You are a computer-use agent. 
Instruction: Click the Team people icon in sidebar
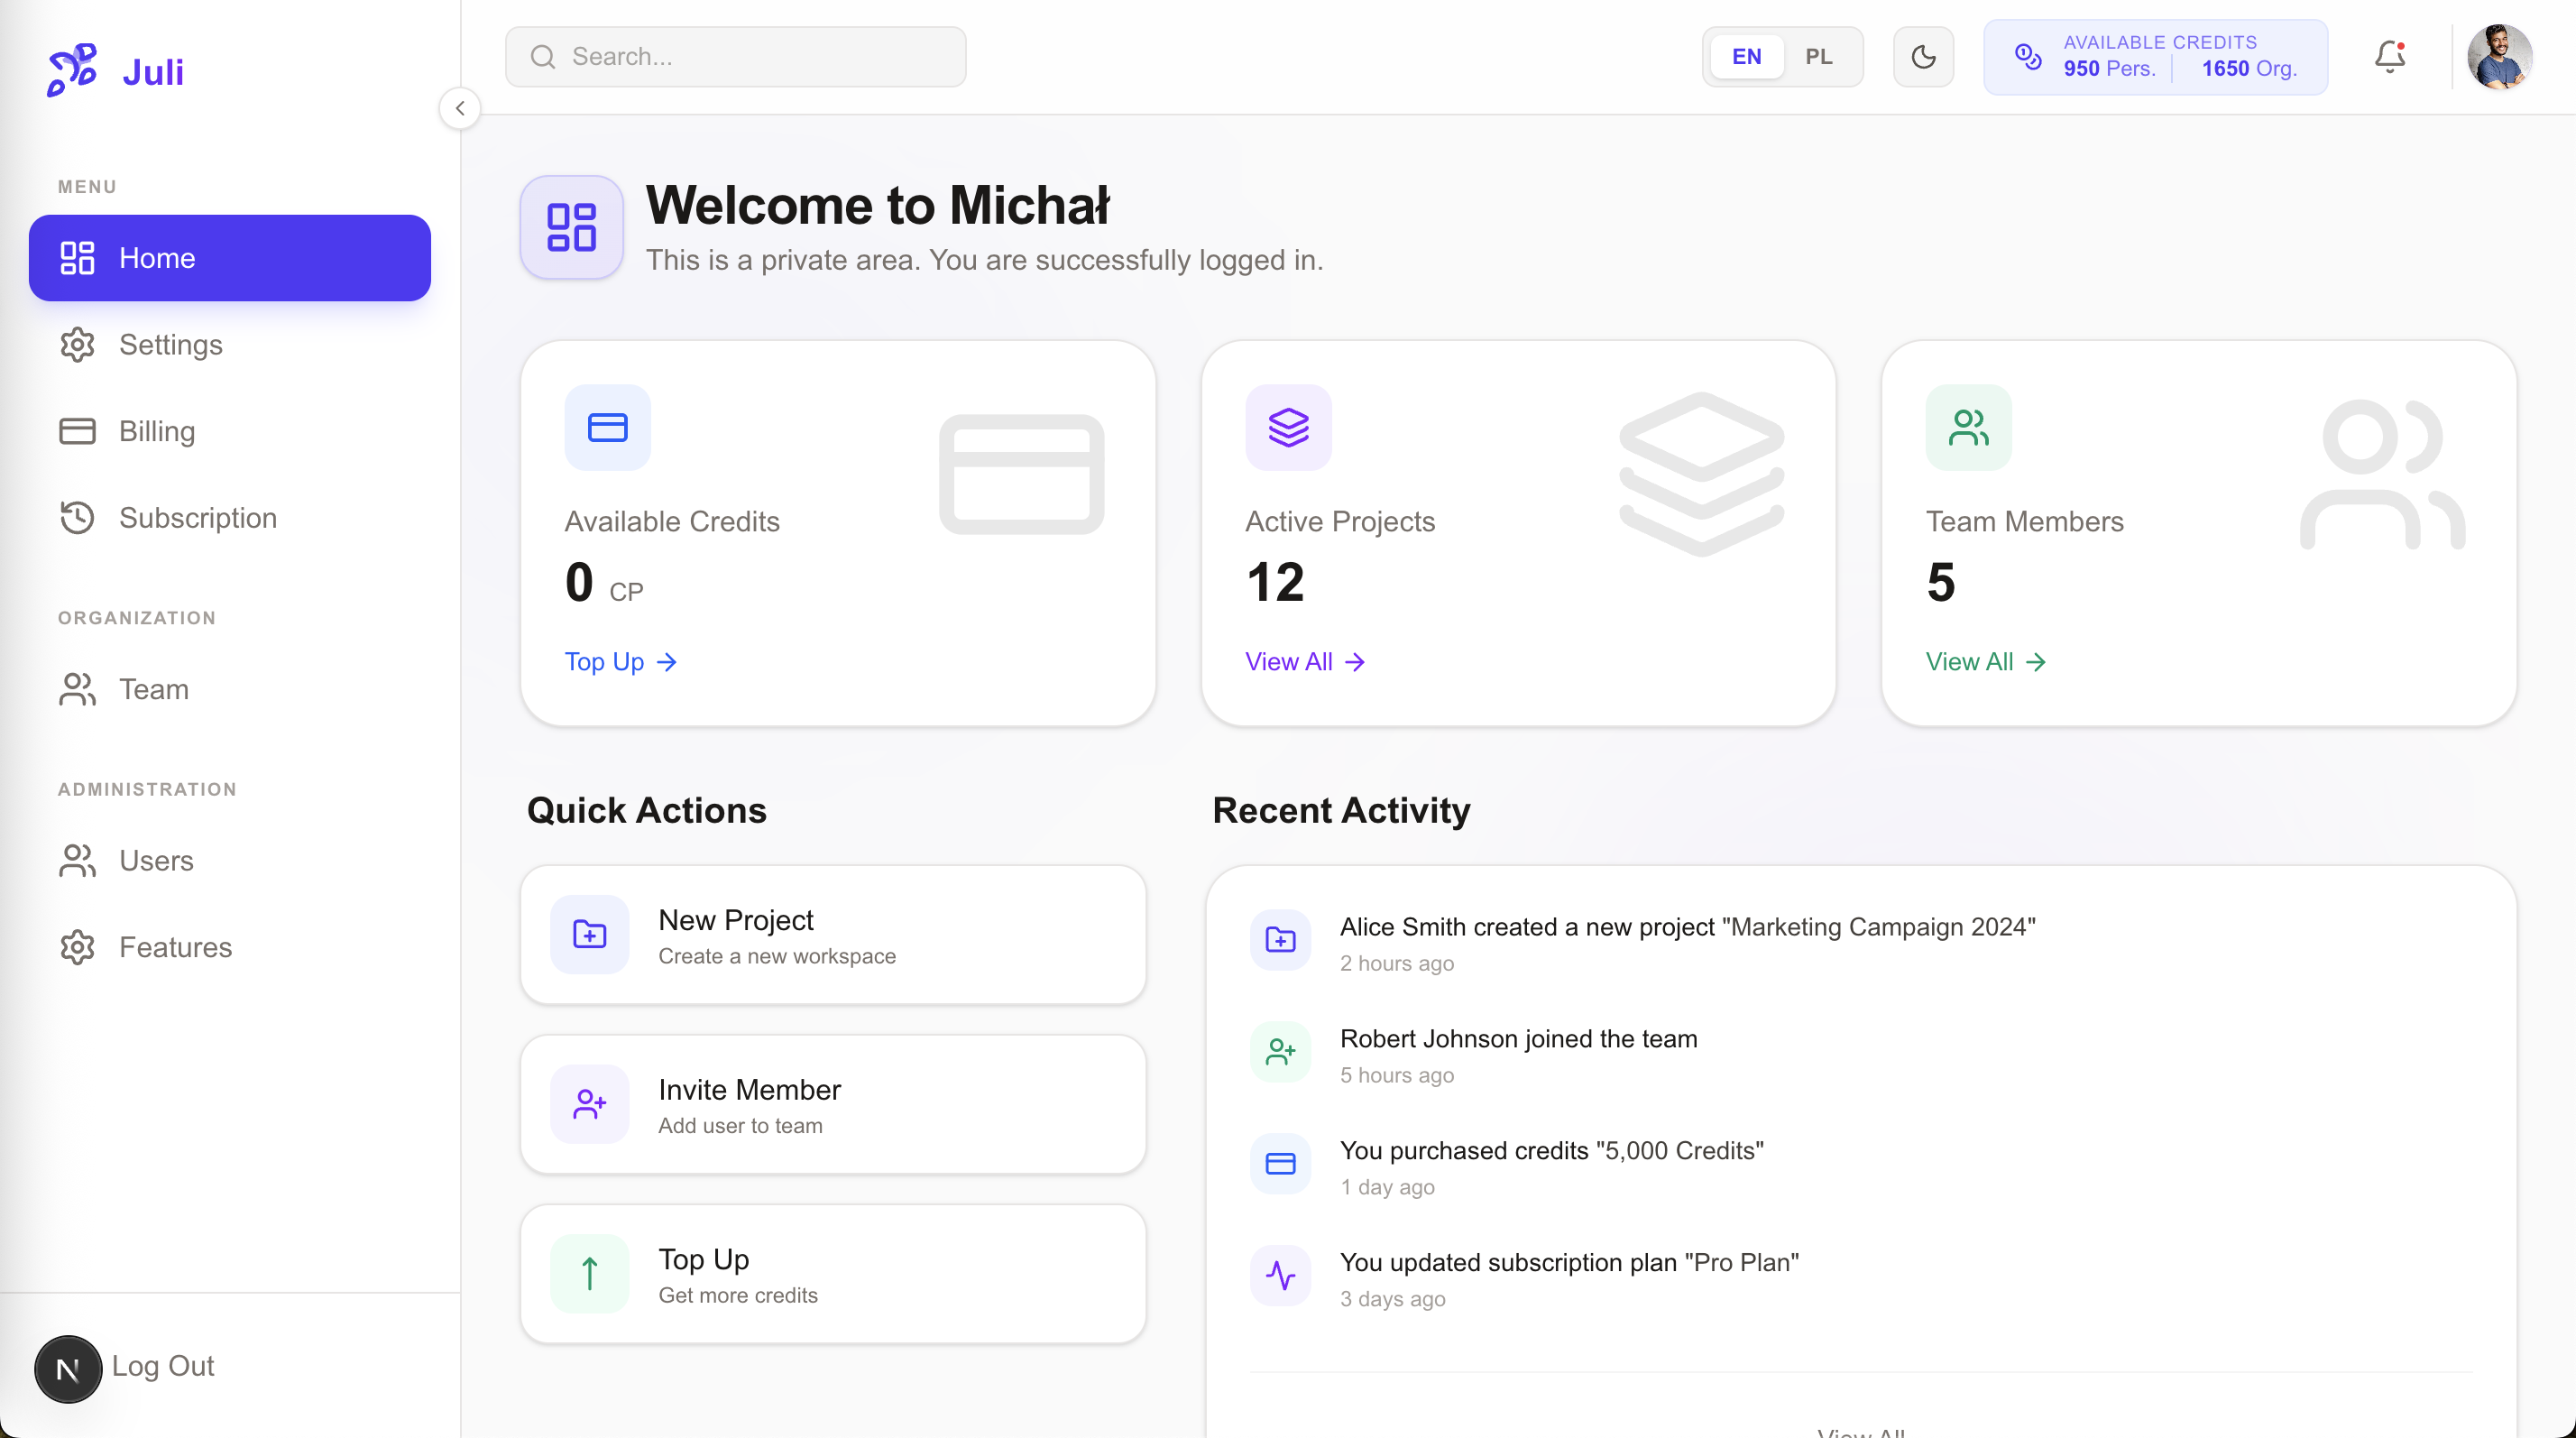point(77,689)
